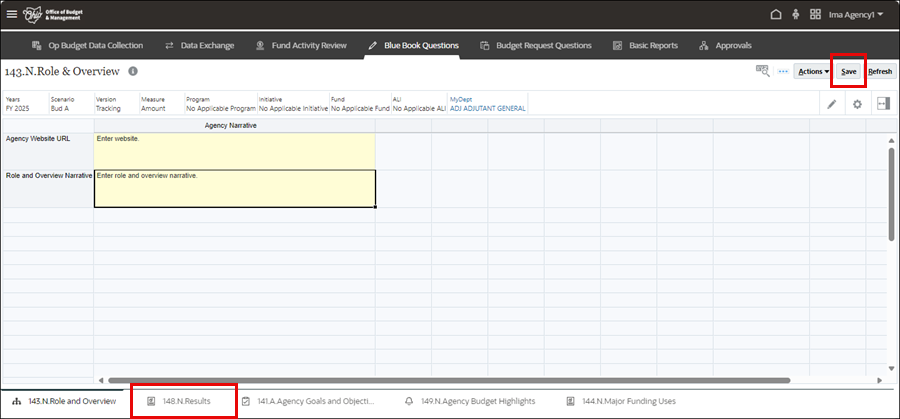
Task: Open the gear settings icon
Action: click(x=857, y=104)
